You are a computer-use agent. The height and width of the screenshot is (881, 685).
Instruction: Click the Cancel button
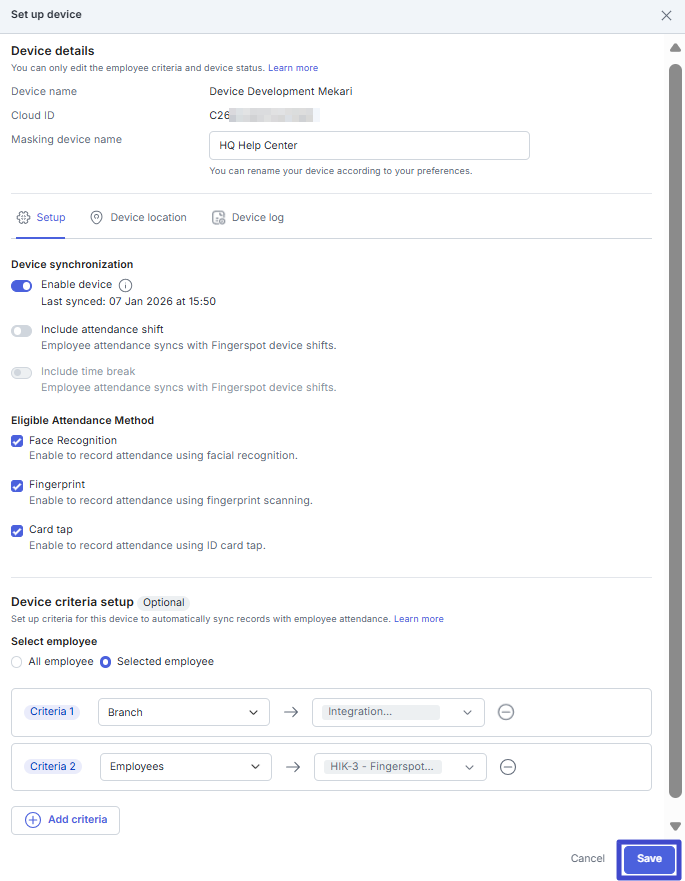click(588, 859)
